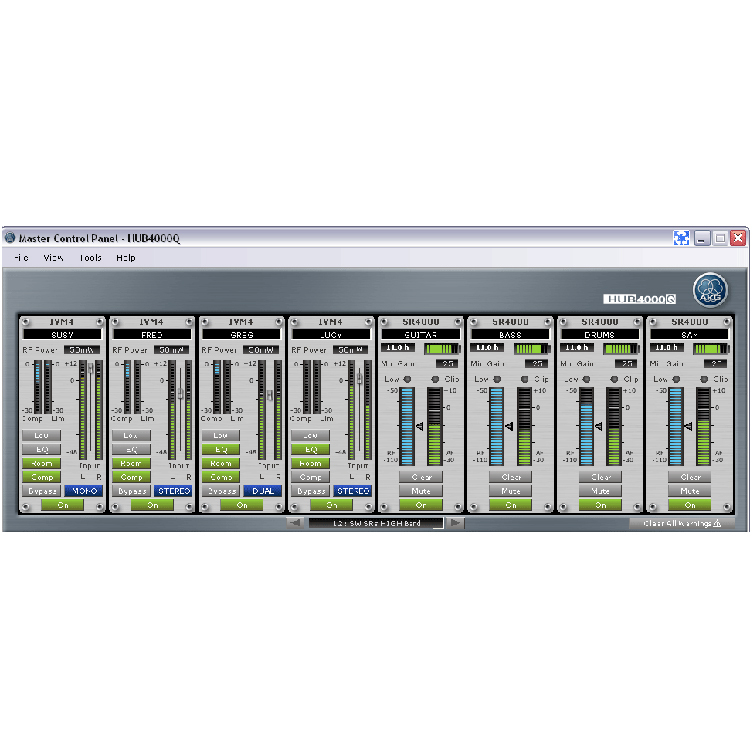Open the File menu

(x=22, y=258)
